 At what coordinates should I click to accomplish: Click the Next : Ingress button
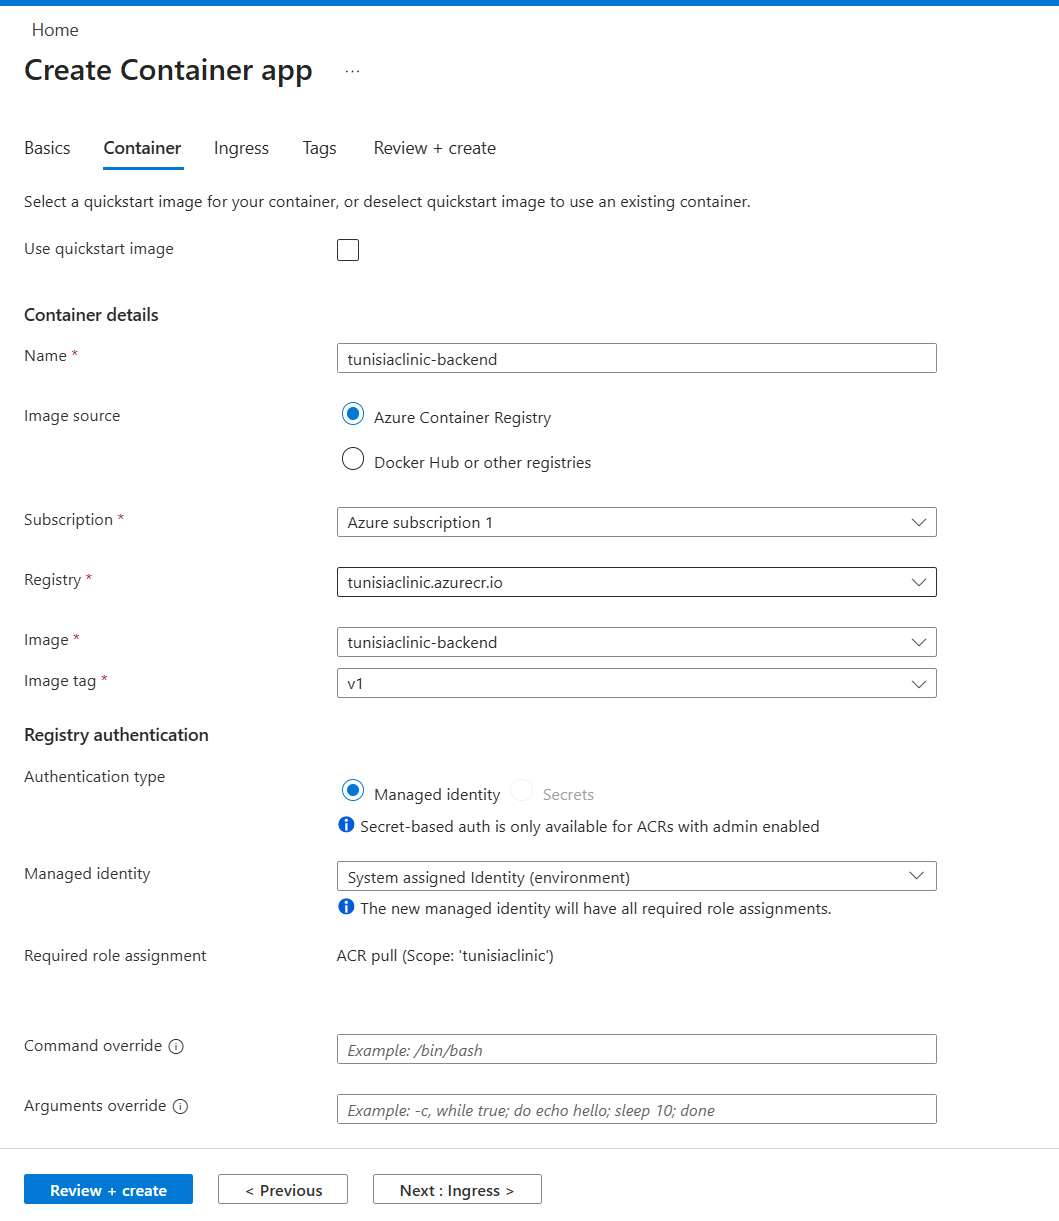[x=456, y=1189]
